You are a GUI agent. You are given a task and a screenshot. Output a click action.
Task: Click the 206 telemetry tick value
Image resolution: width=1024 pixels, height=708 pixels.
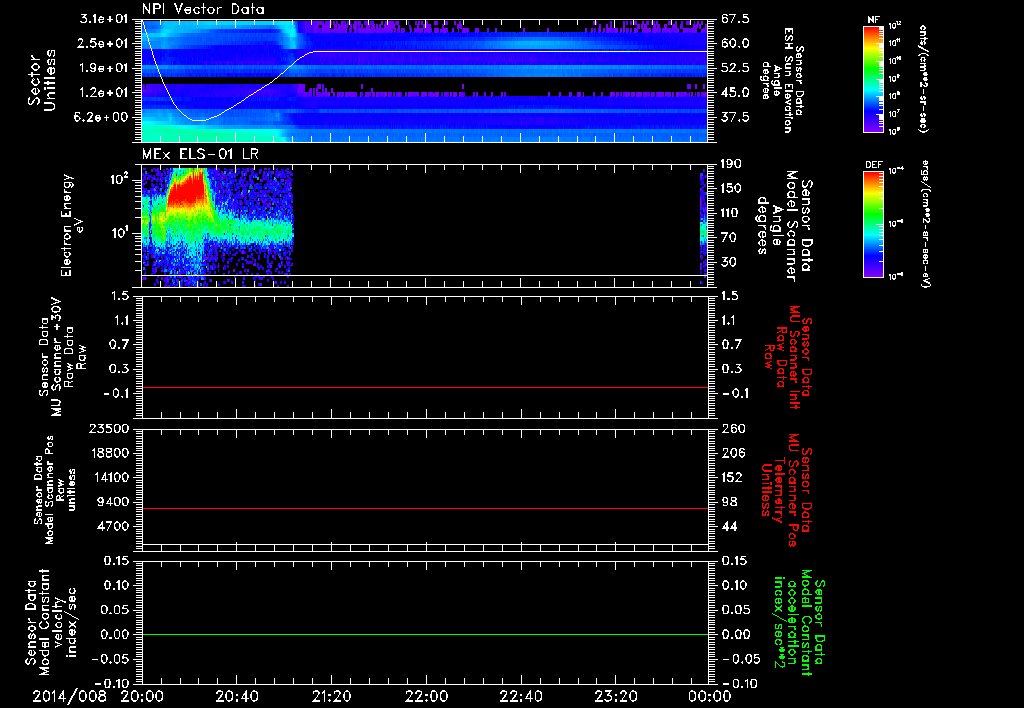pyautogui.click(x=731, y=453)
